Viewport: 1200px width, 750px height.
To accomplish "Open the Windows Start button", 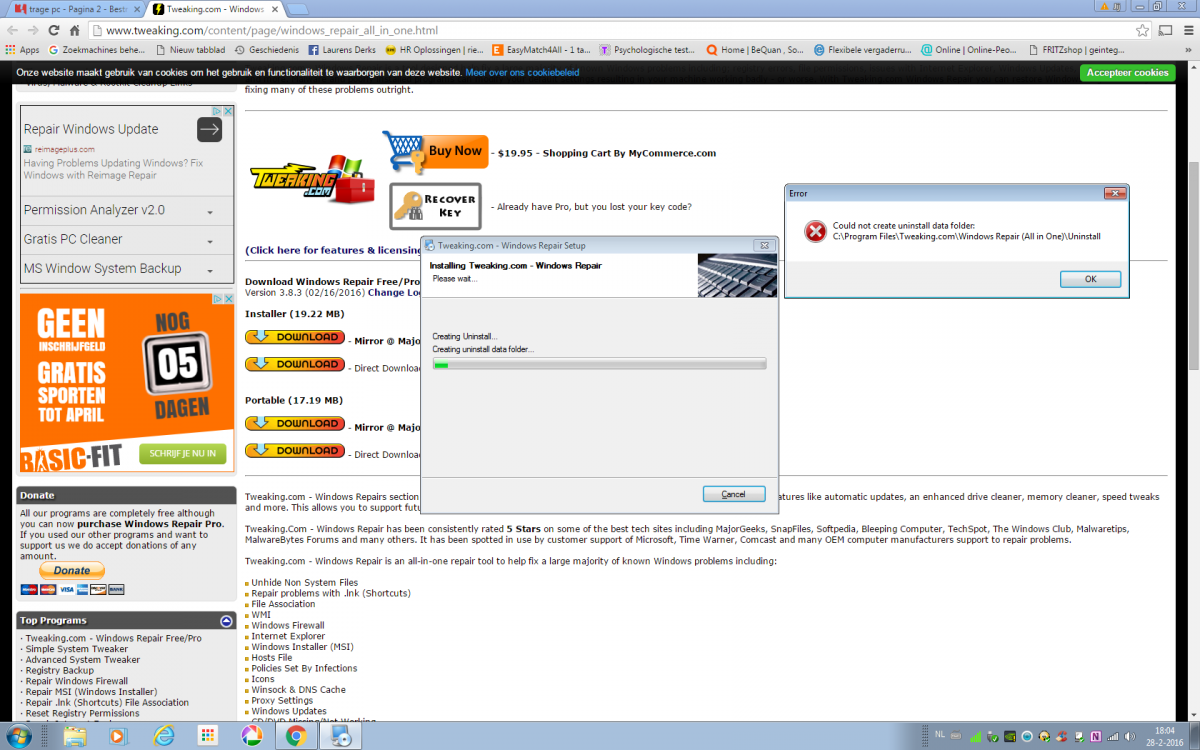I will [x=19, y=735].
